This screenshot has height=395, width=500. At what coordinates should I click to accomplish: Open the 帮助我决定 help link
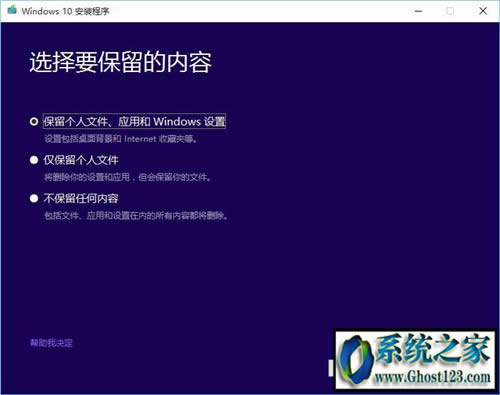[x=51, y=343]
